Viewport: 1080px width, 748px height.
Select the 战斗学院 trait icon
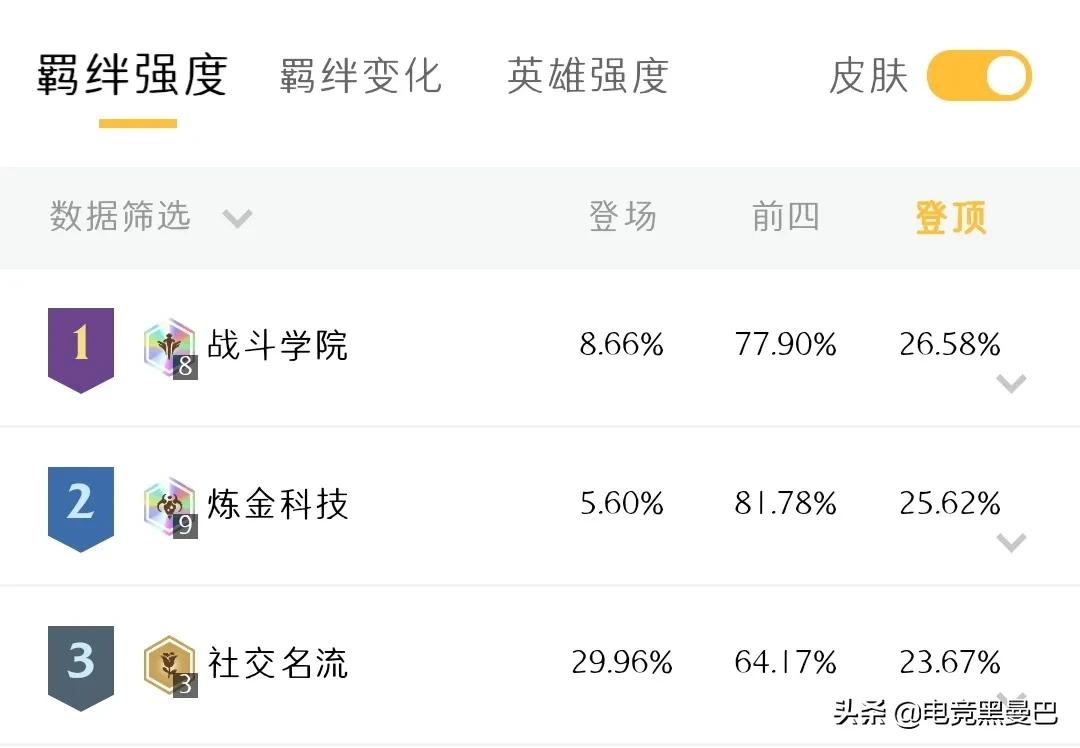(x=170, y=343)
